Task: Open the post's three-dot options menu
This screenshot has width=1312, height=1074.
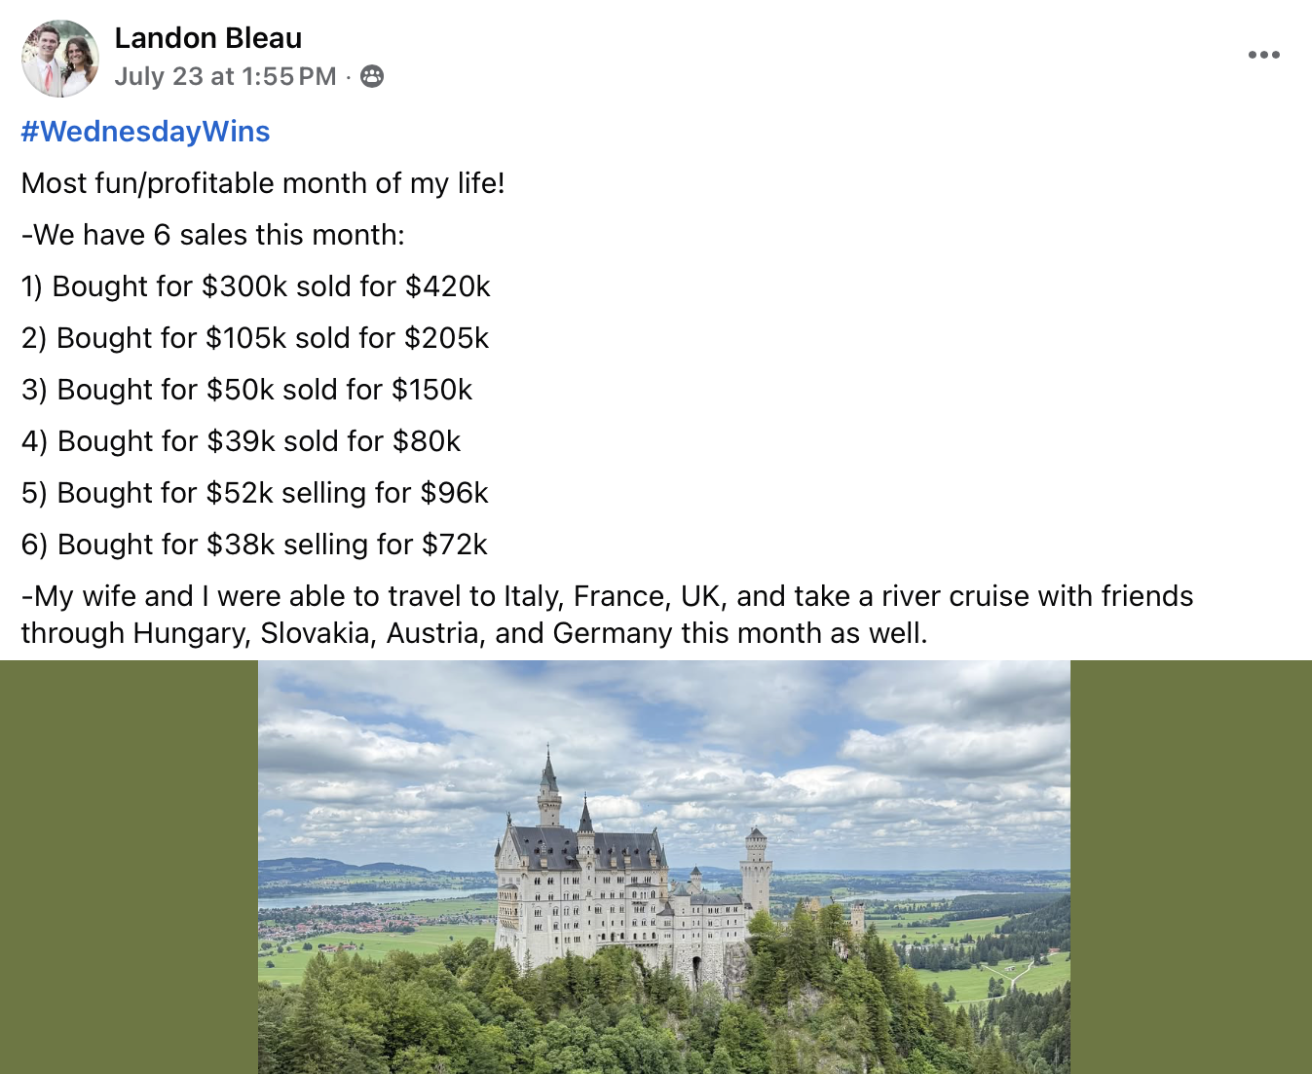Action: pyautogui.click(x=1263, y=55)
